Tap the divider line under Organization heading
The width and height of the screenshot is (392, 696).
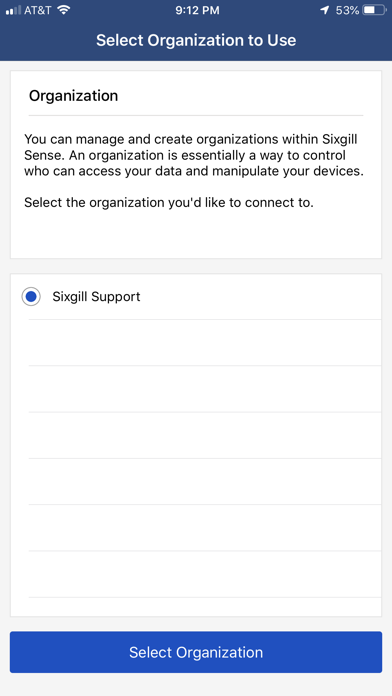pos(196,115)
